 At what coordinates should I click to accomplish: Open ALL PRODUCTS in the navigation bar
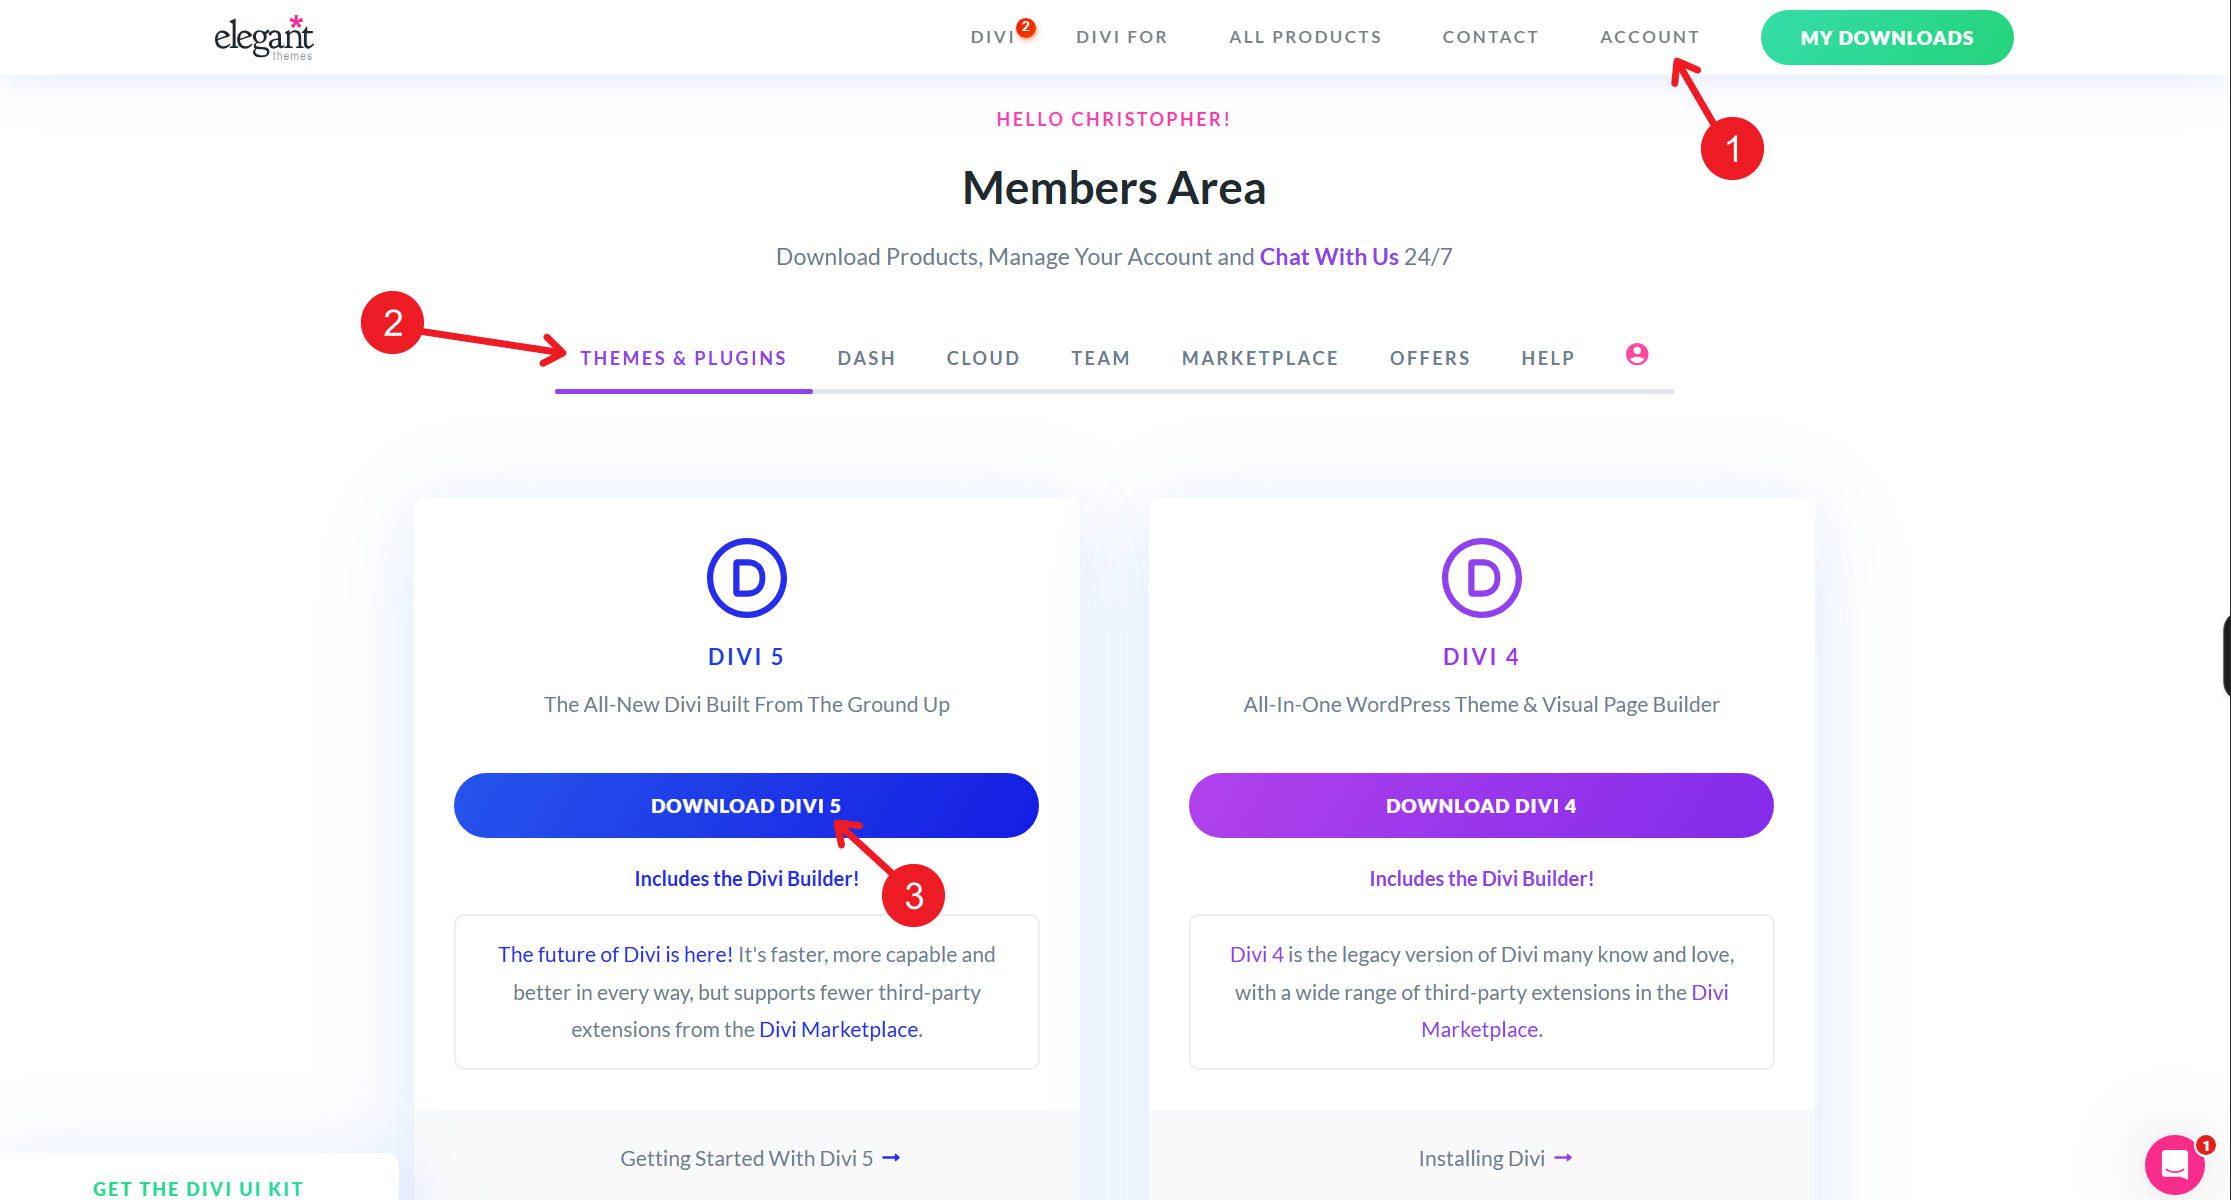pyautogui.click(x=1305, y=37)
